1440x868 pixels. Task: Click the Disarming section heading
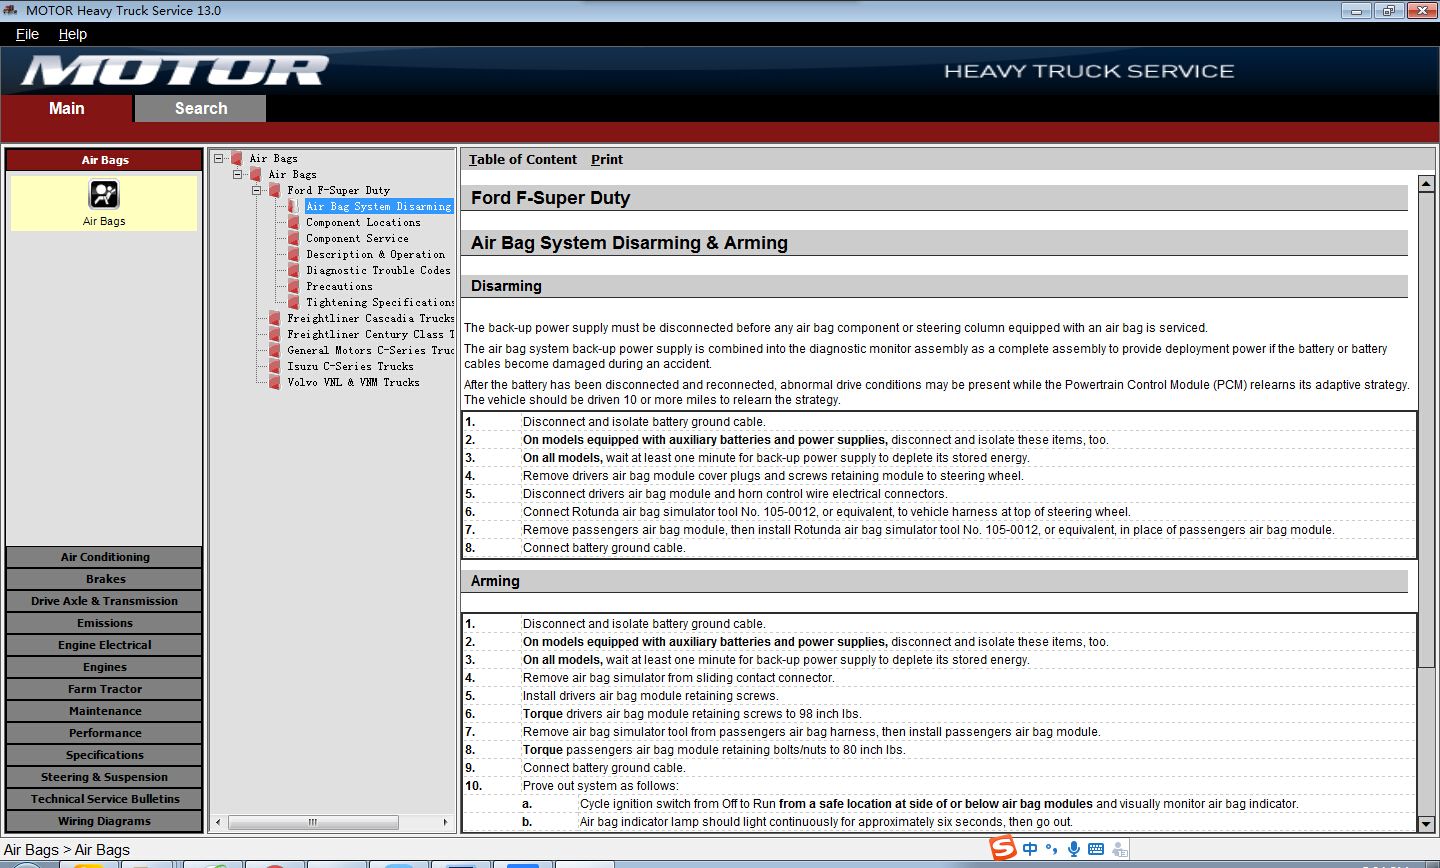506,286
